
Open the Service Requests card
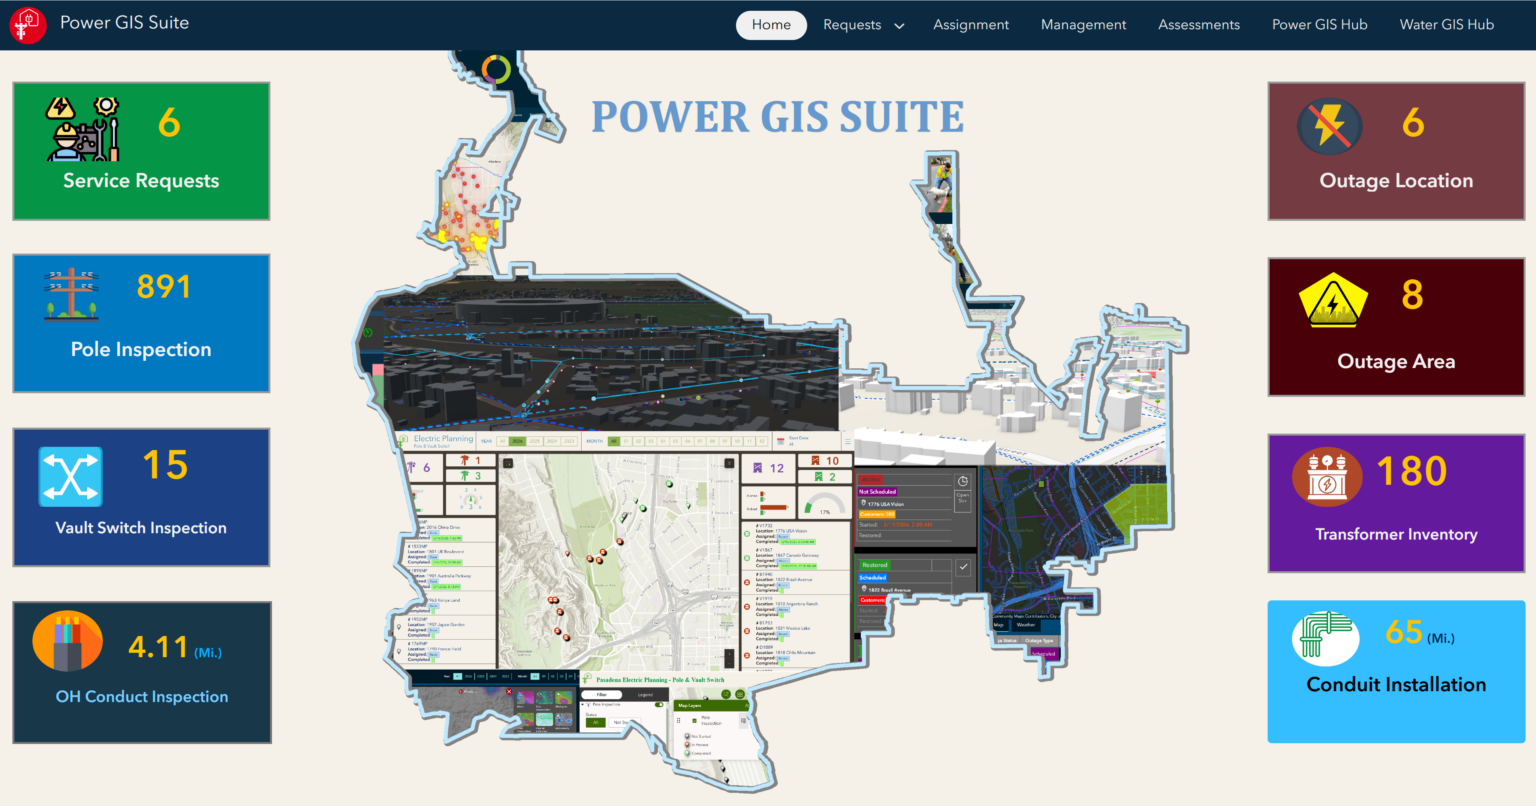[141, 151]
